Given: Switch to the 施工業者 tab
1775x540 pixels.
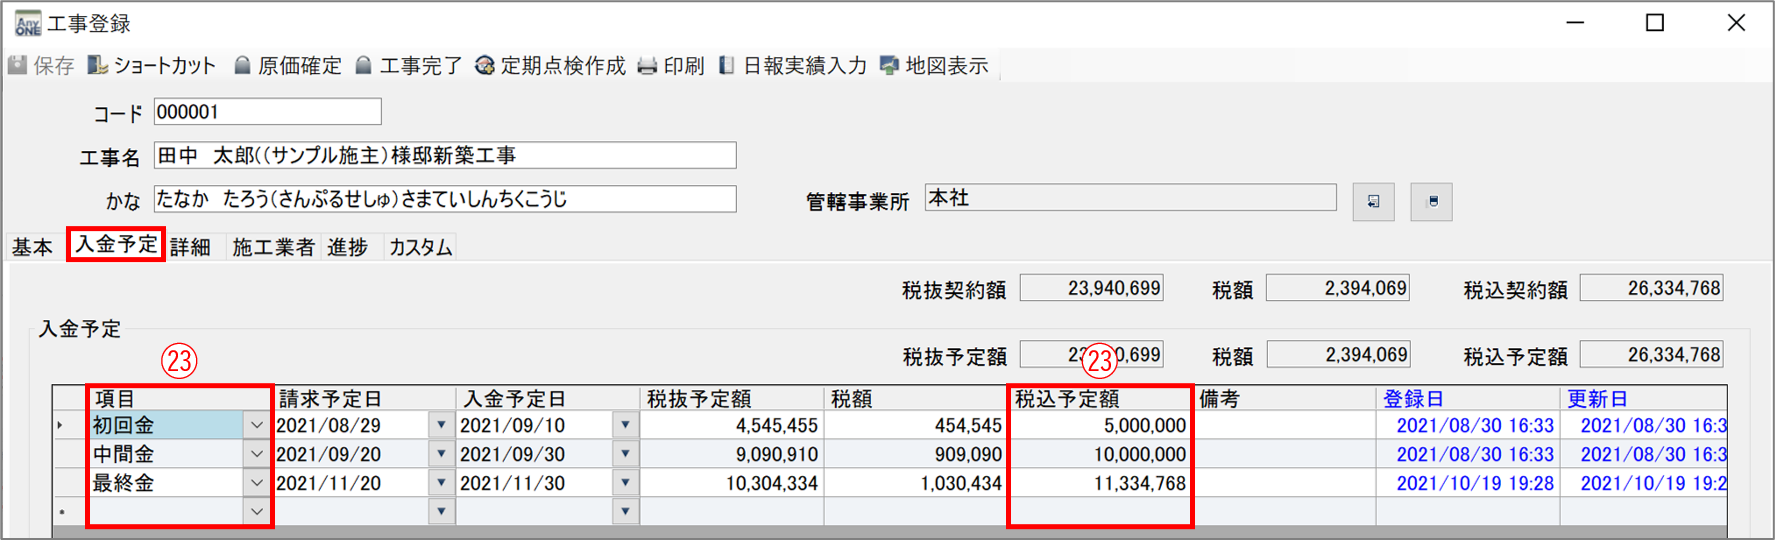Looking at the screenshot, I should click(273, 247).
